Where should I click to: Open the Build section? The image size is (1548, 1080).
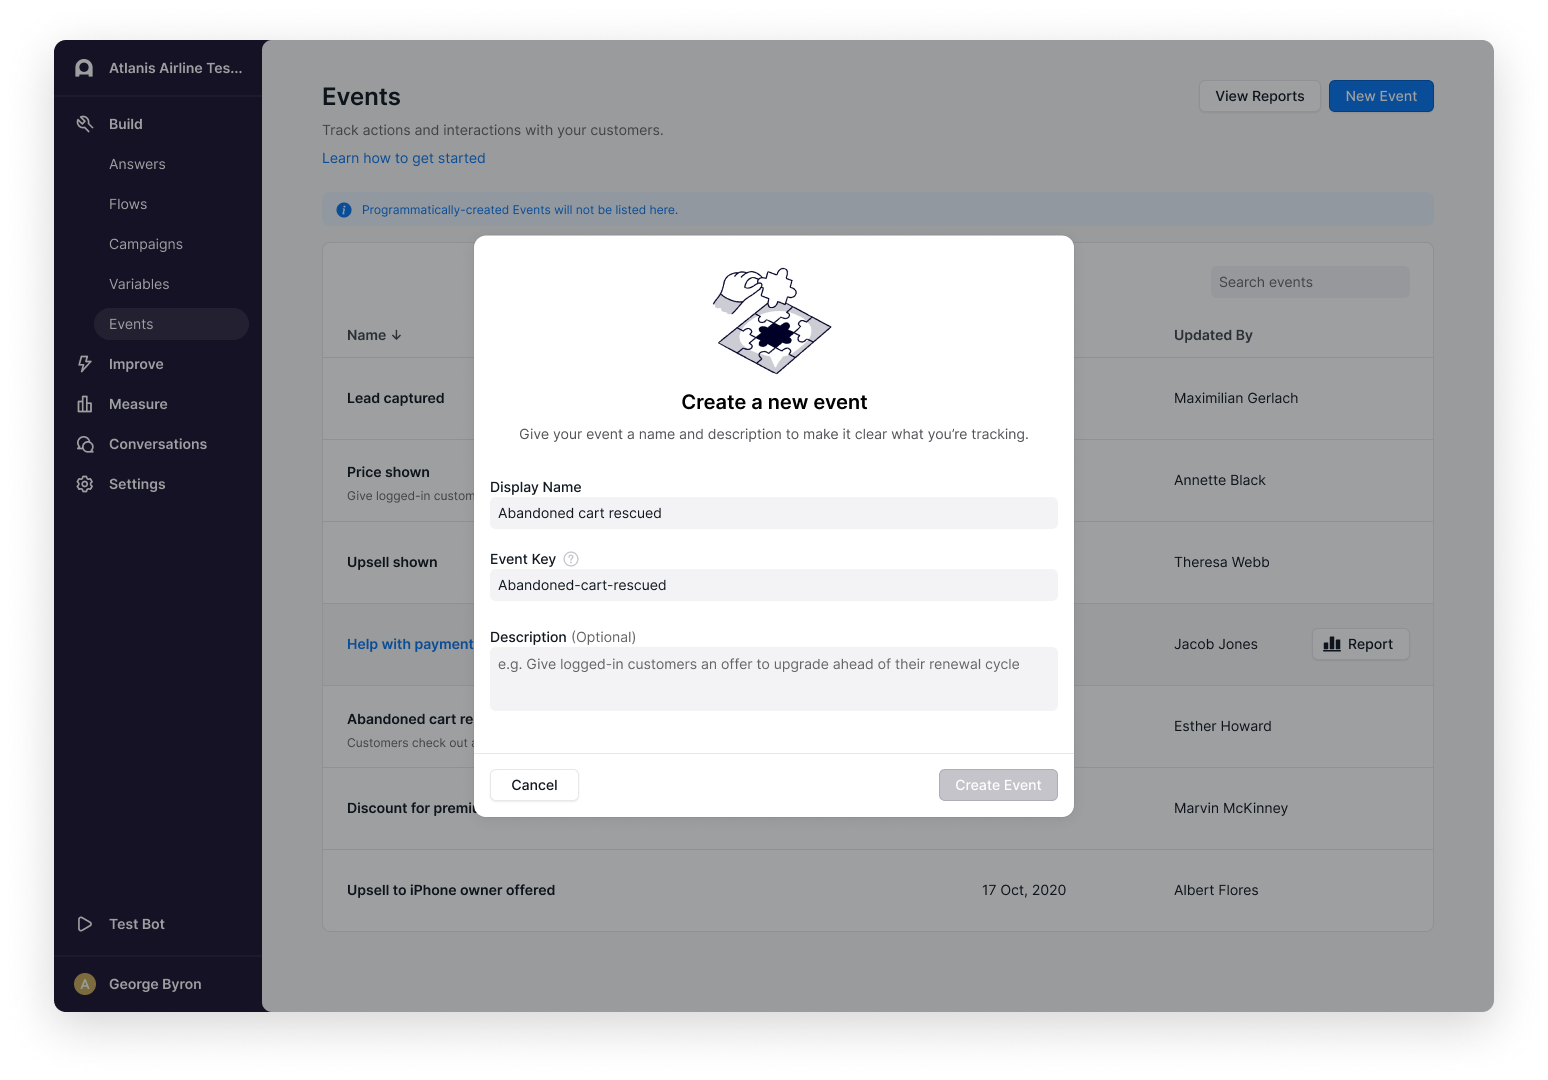[x=126, y=124]
